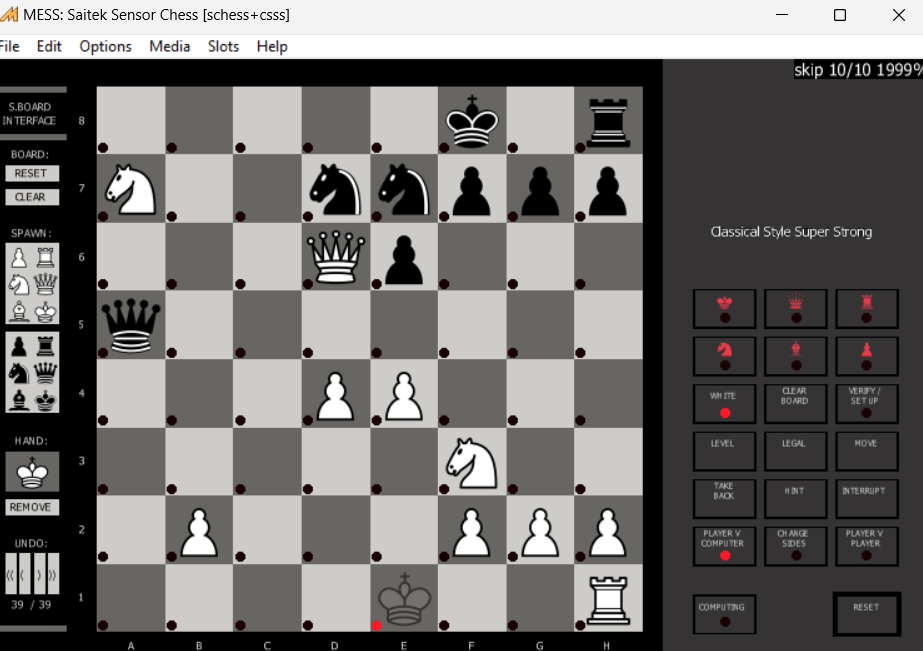The width and height of the screenshot is (923, 651).
Task: Click the white king held in hand
Action: tap(32, 471)
